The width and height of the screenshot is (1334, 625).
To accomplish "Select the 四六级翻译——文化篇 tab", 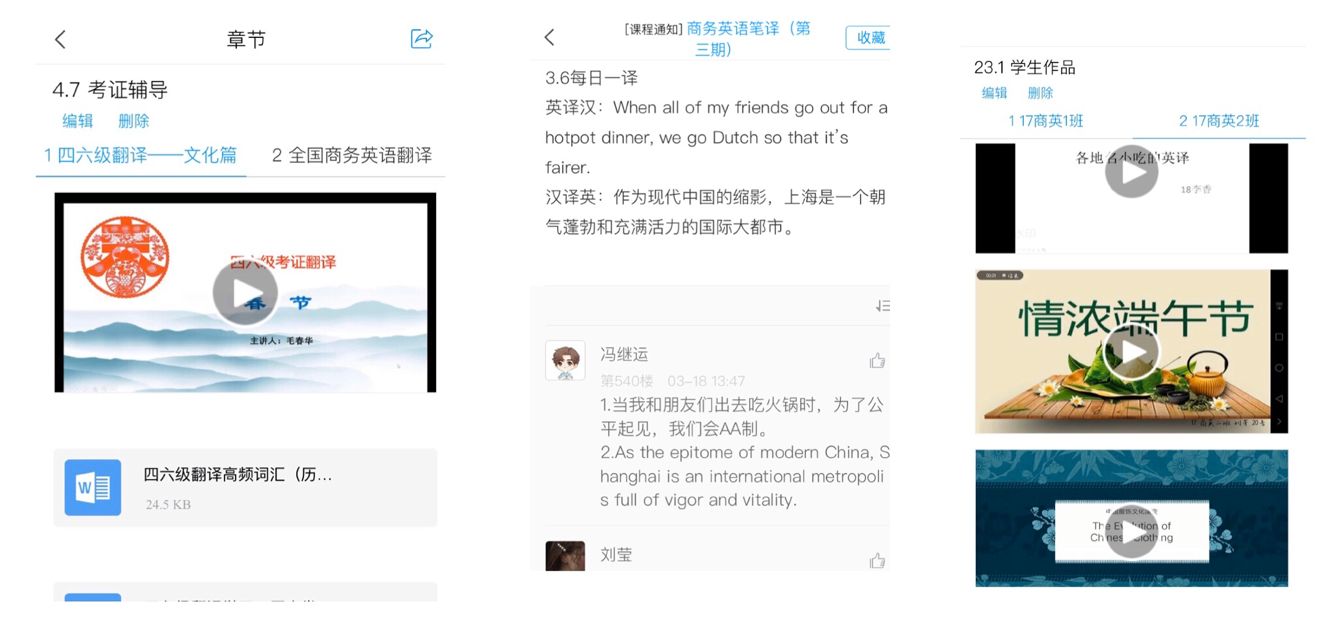I will point(141,155).
